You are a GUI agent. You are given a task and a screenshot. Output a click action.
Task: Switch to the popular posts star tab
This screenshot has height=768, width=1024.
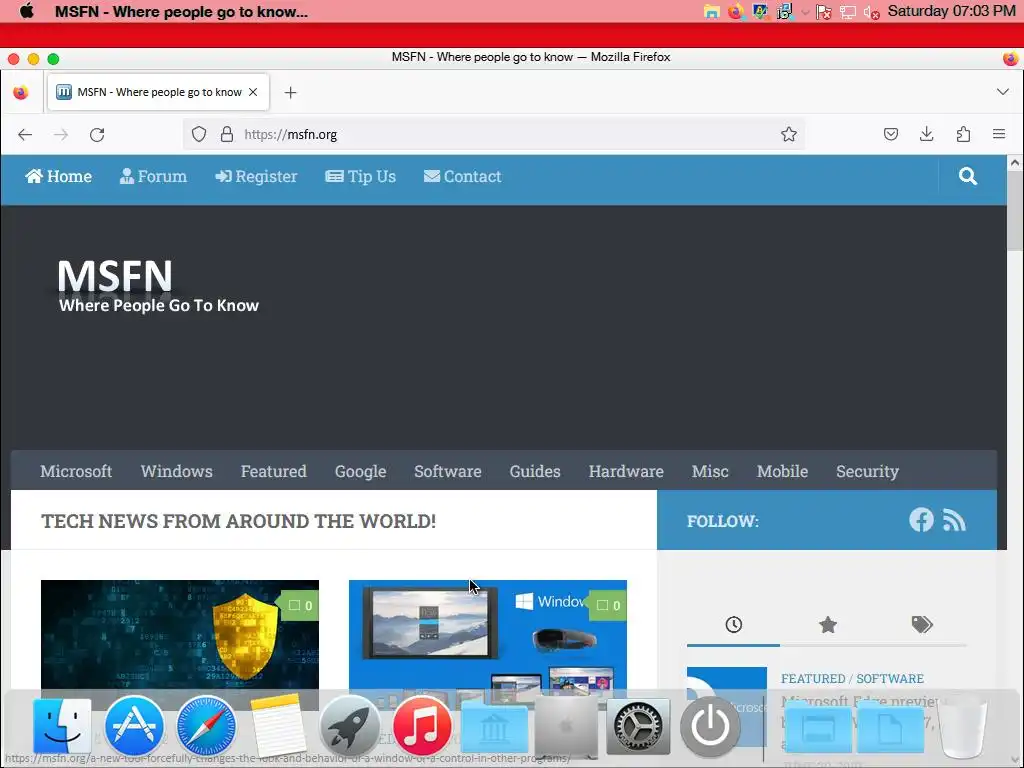pos(827,625)
